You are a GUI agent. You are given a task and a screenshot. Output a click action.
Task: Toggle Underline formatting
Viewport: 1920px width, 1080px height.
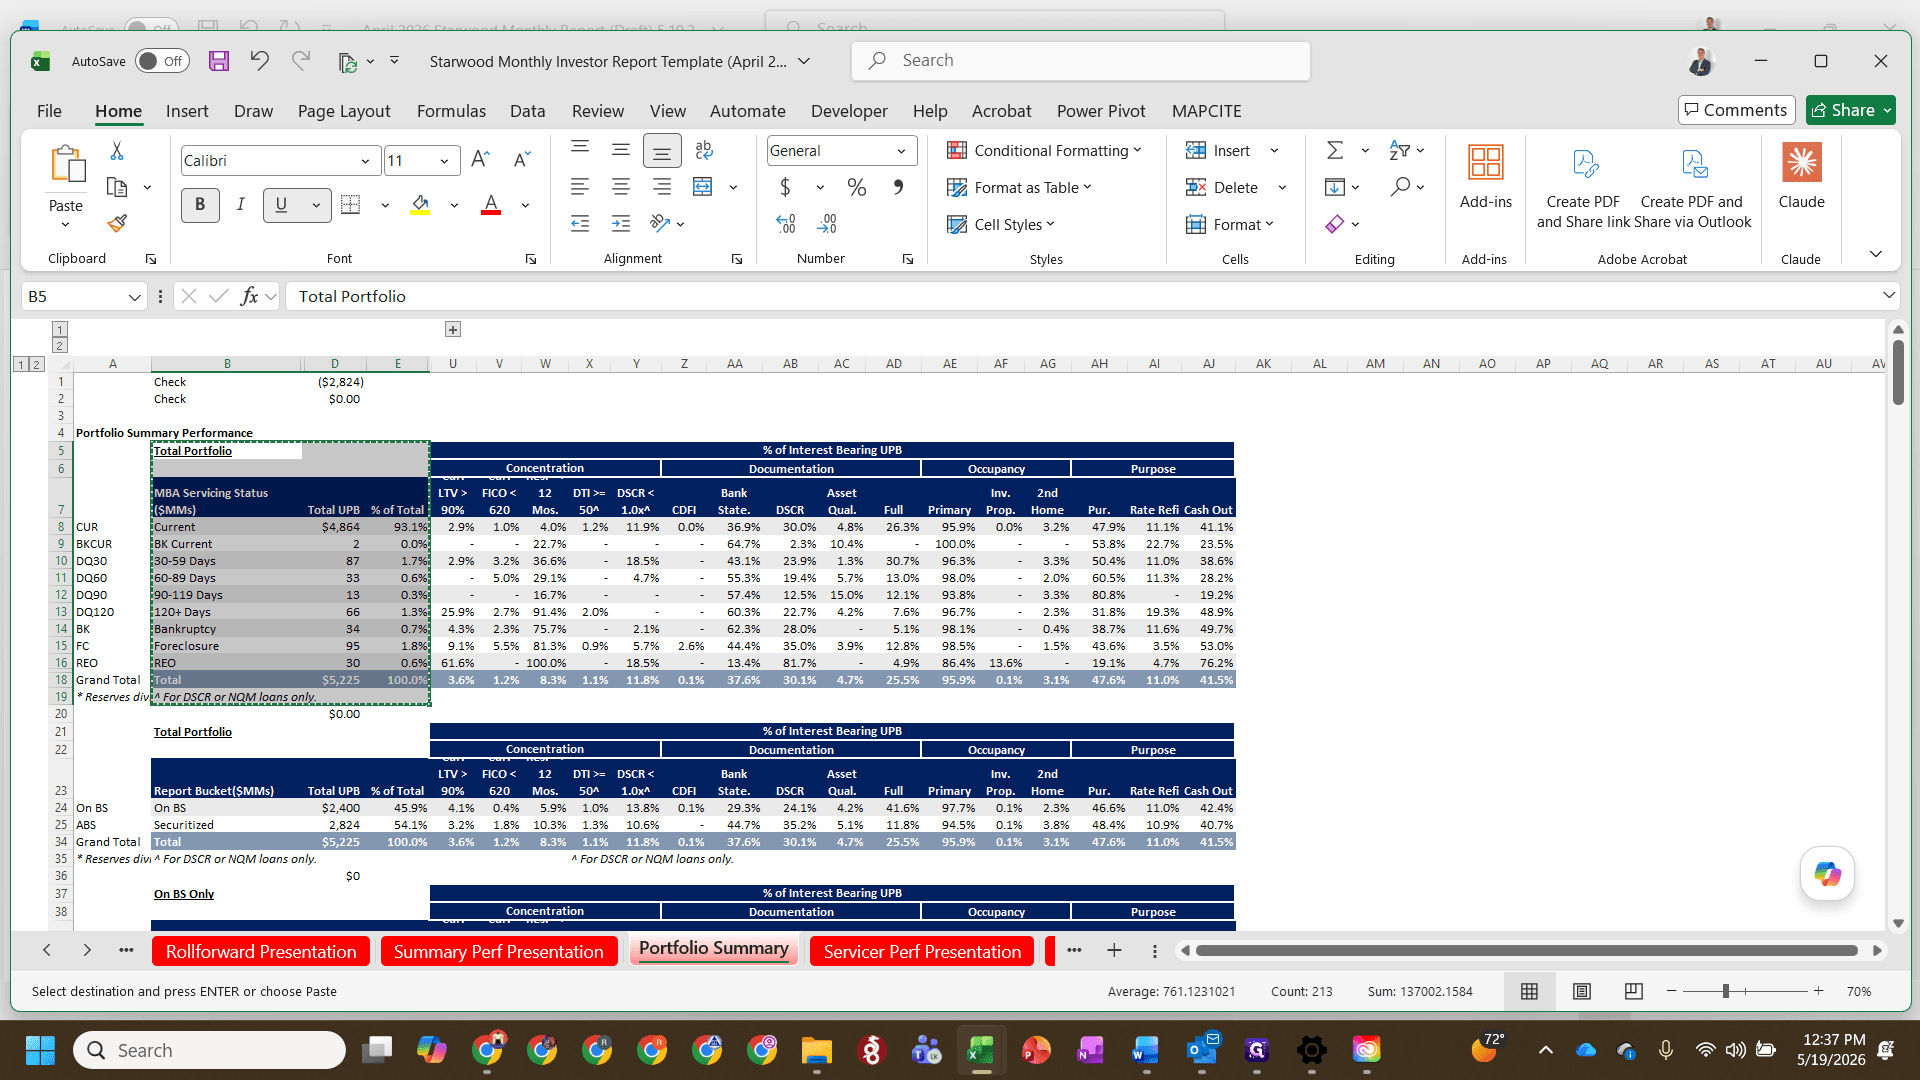(281, 205)
